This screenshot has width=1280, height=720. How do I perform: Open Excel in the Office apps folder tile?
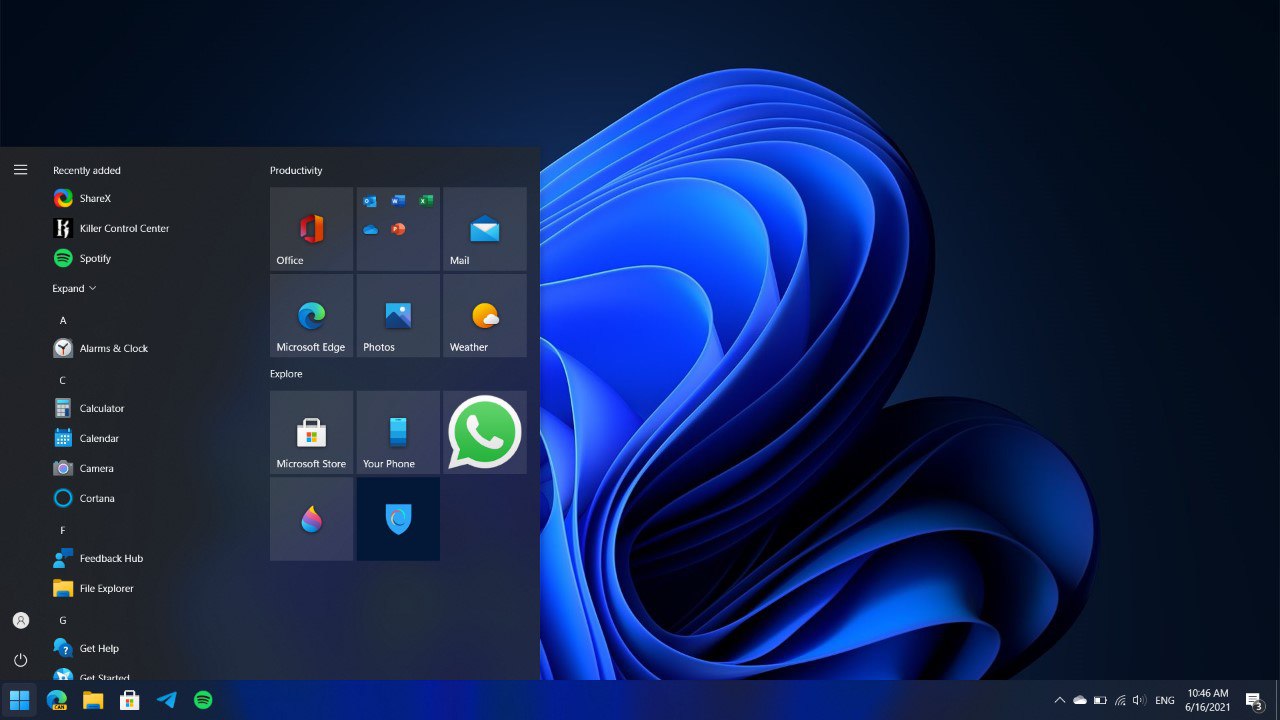pos(426,201)
